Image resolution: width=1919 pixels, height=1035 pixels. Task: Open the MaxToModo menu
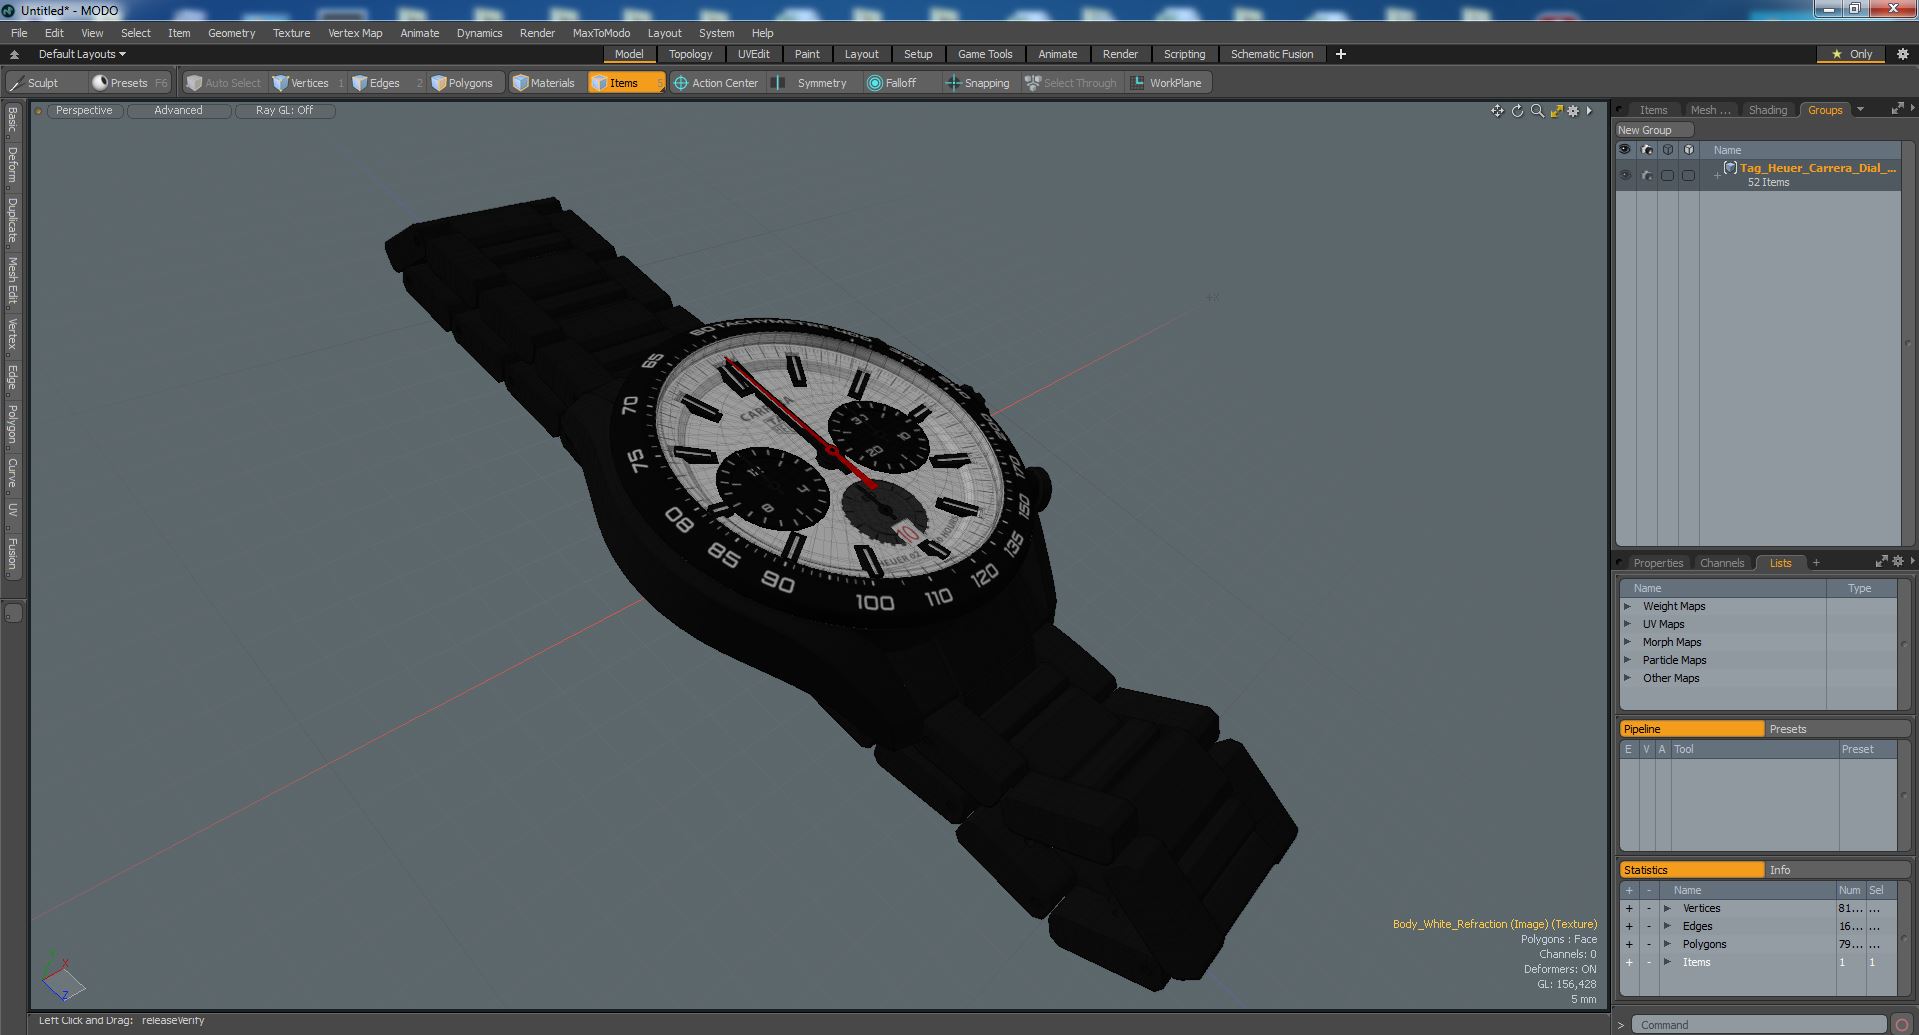(x=601, y=33)
